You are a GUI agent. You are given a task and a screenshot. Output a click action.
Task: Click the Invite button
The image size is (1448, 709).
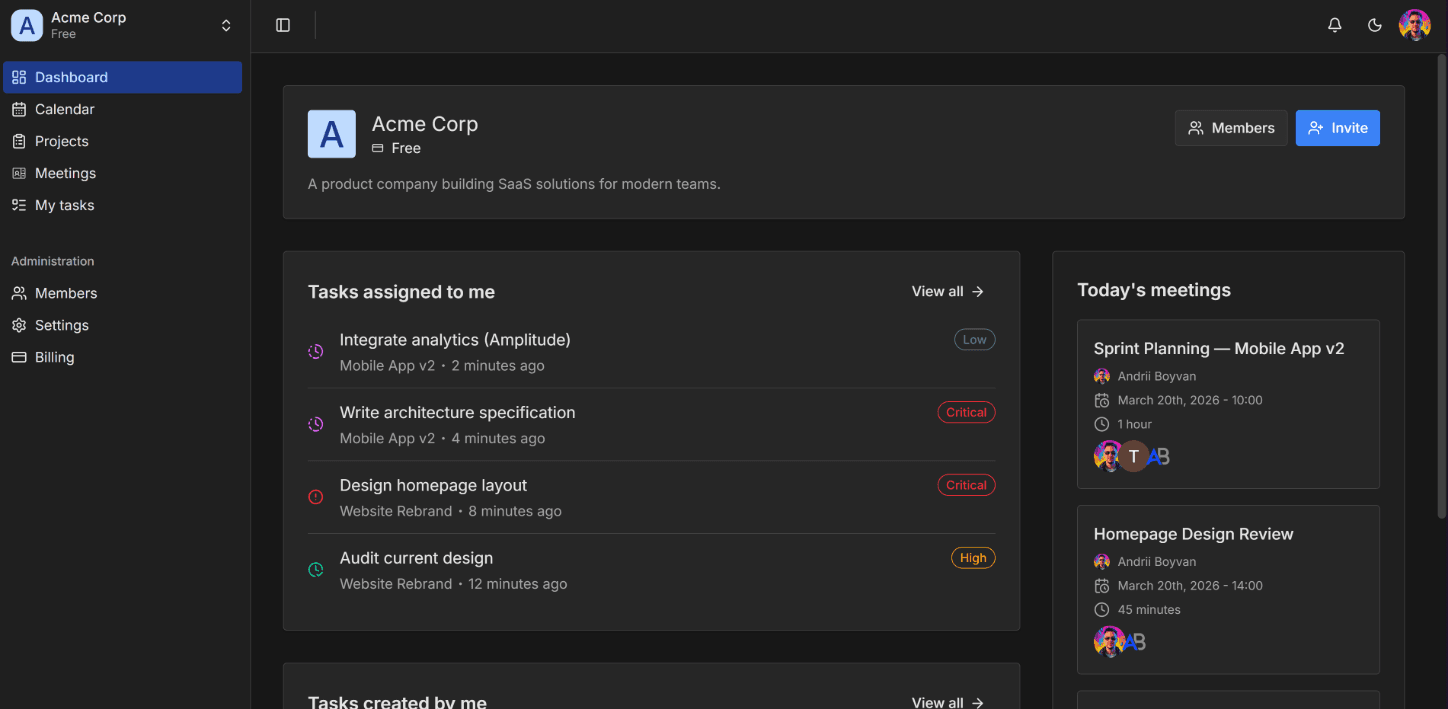tap(1337, 128)
